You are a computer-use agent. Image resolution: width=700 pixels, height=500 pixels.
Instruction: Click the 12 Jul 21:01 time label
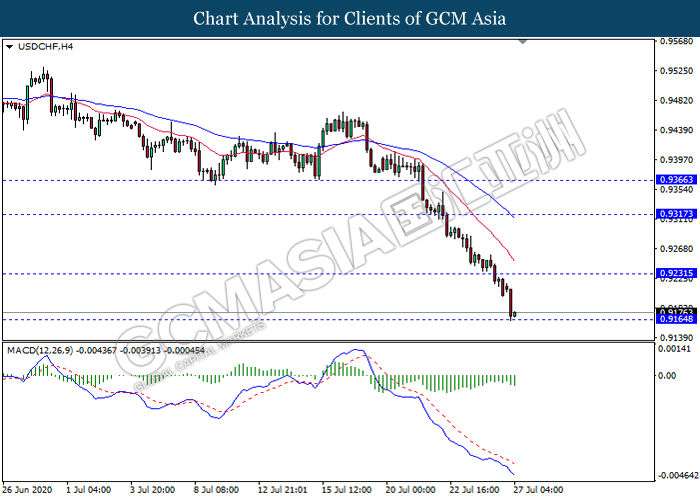283,490
